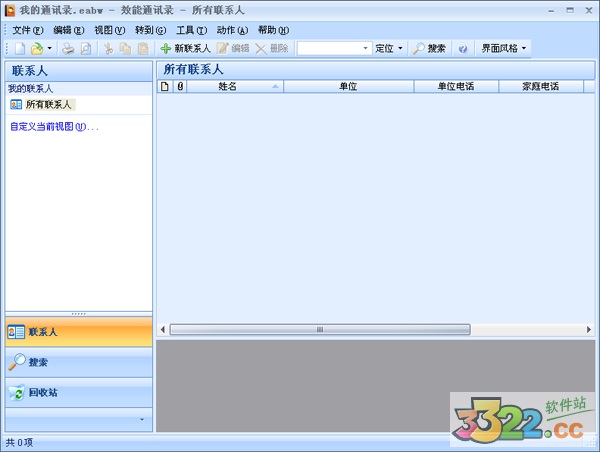Open the 视图(V) menu
Viewport: 600px width, 452px height.
(109, 30)
